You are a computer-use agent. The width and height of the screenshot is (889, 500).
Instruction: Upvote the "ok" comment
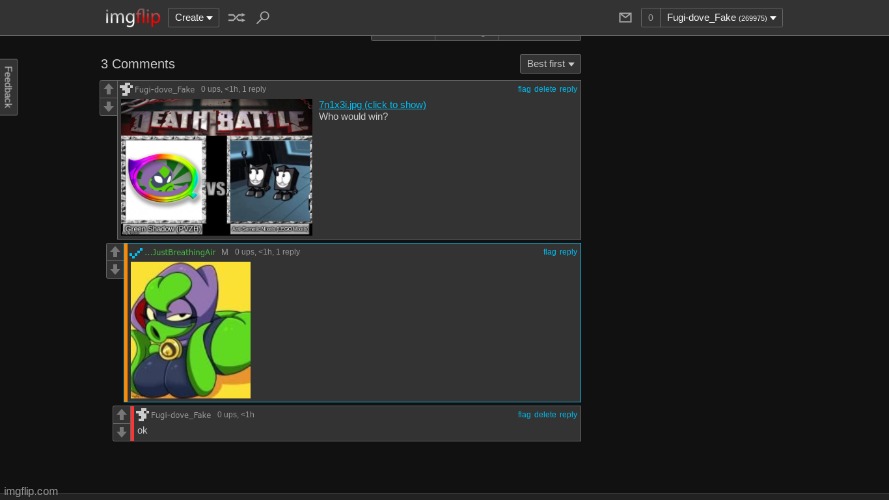click(x=121, y=415)
